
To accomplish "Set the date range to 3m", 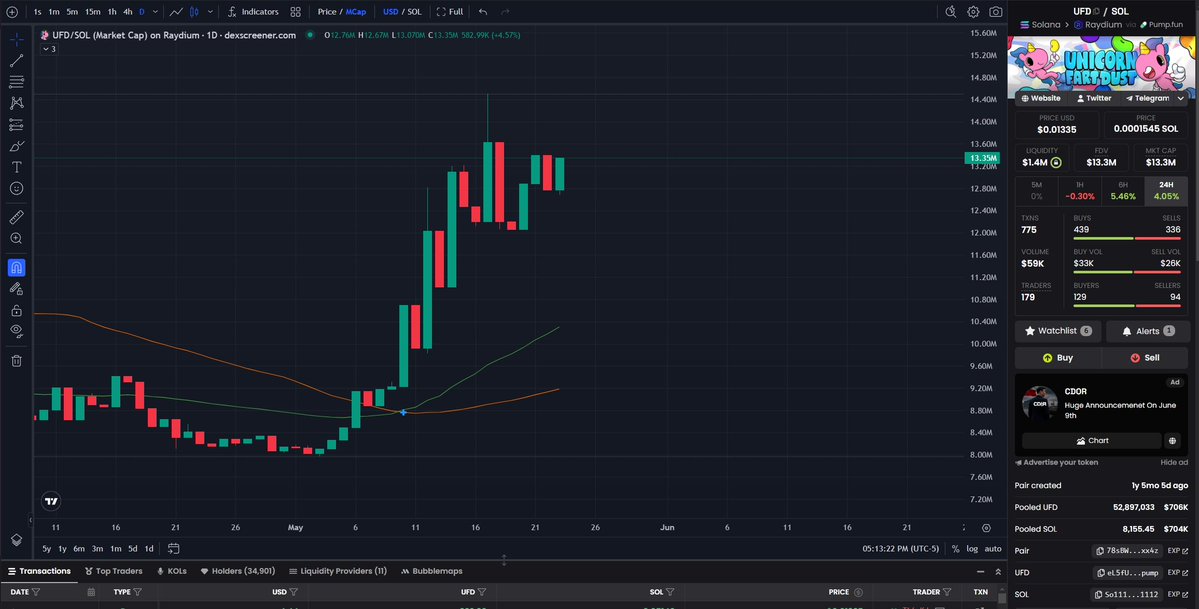I will point(97,549).
